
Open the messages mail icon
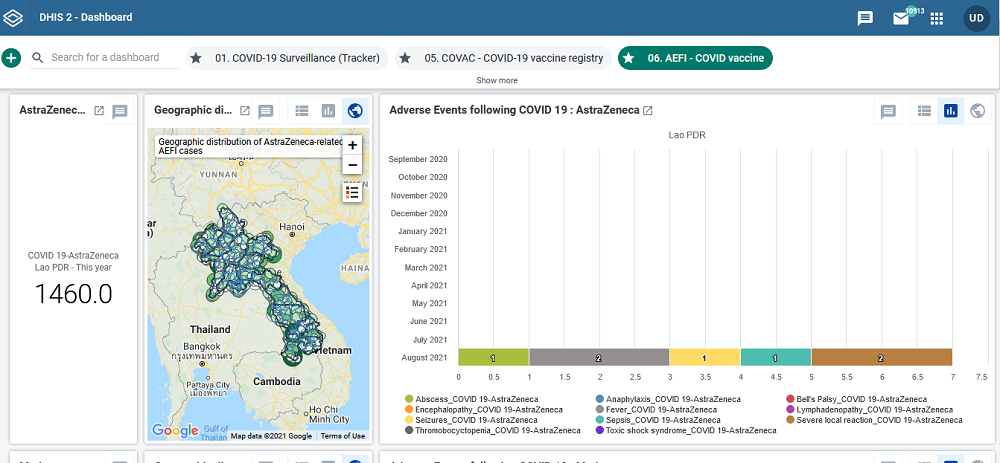[x=901, y=18]
